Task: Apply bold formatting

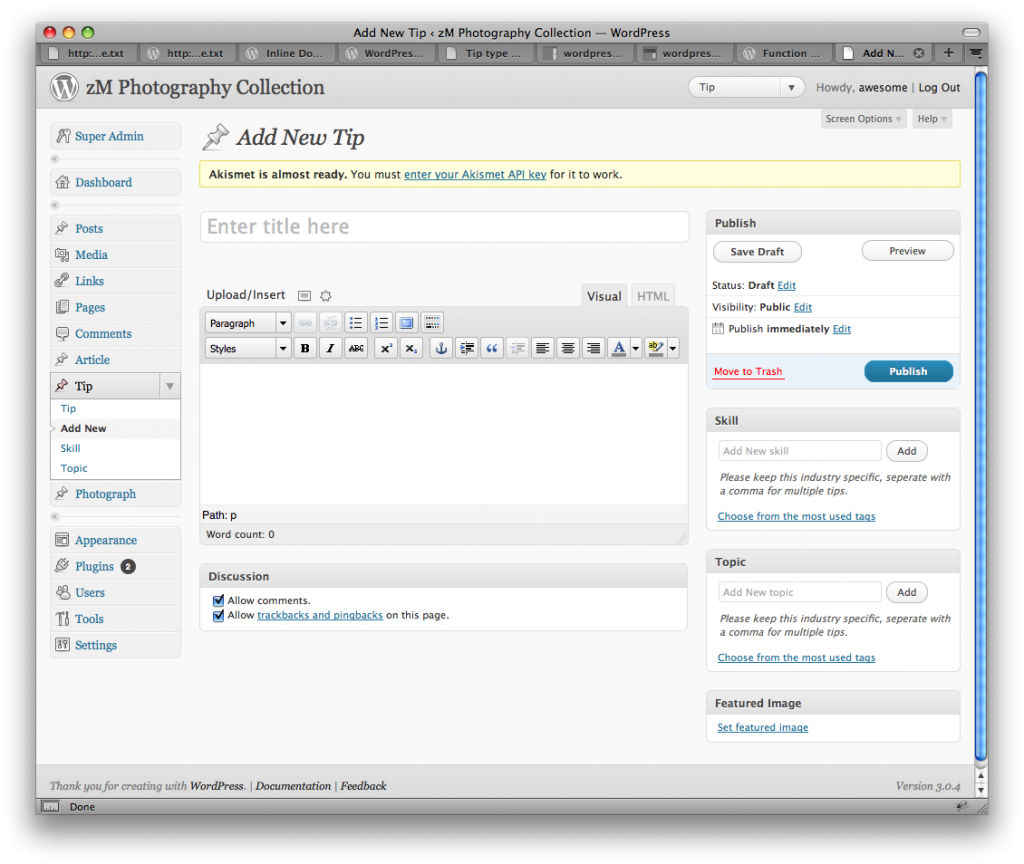Action: [305, 348]
